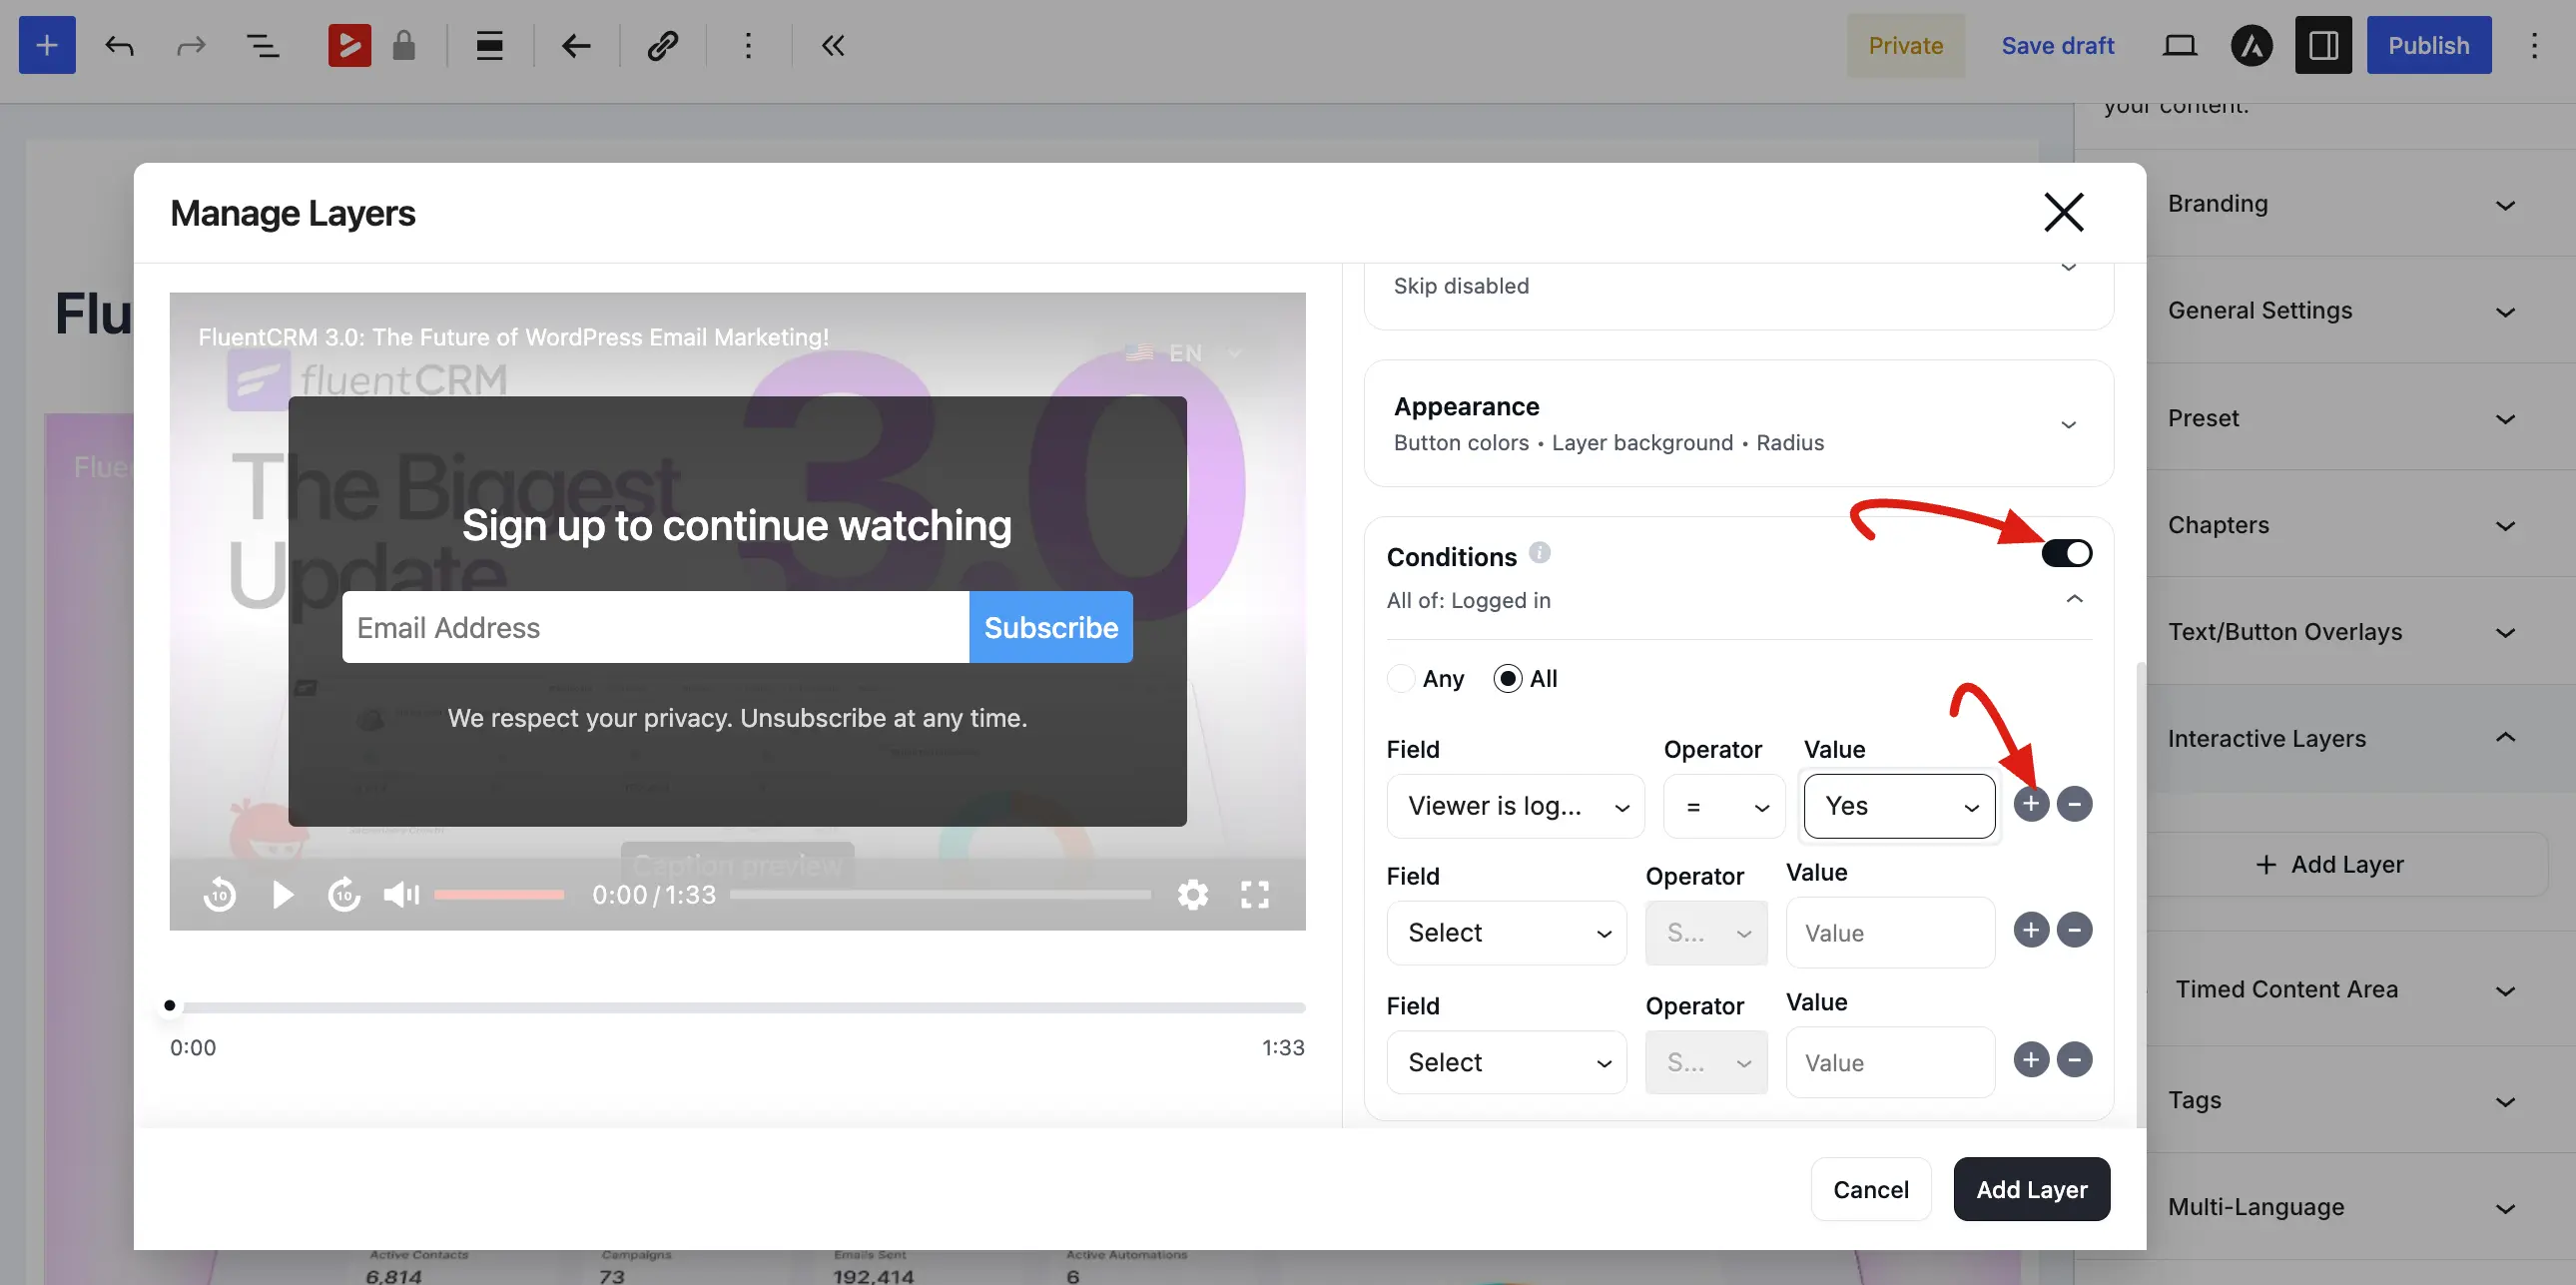This screenshot has height=1285, width=2576.
Task: Collapse the toolbar with double chevron
Action: click(x=833, y=45)
